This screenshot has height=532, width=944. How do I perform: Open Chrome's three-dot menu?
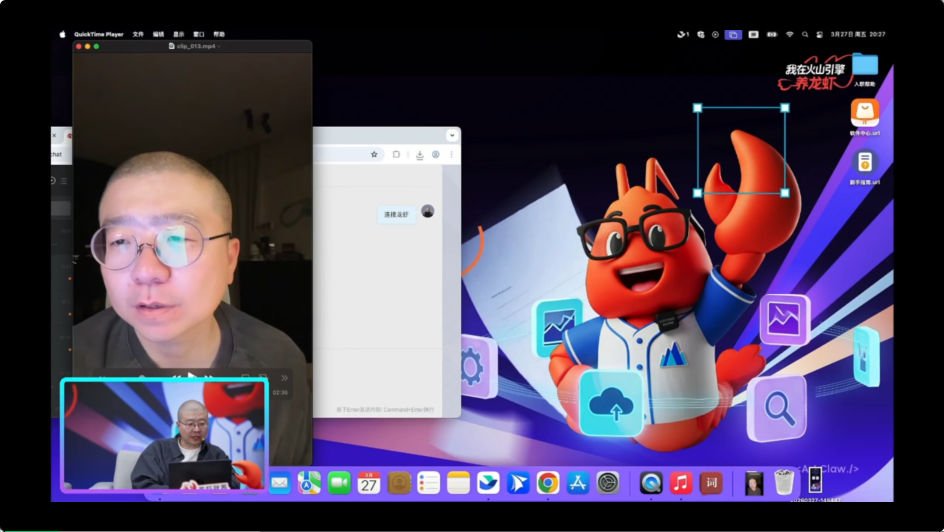(452, 155)
